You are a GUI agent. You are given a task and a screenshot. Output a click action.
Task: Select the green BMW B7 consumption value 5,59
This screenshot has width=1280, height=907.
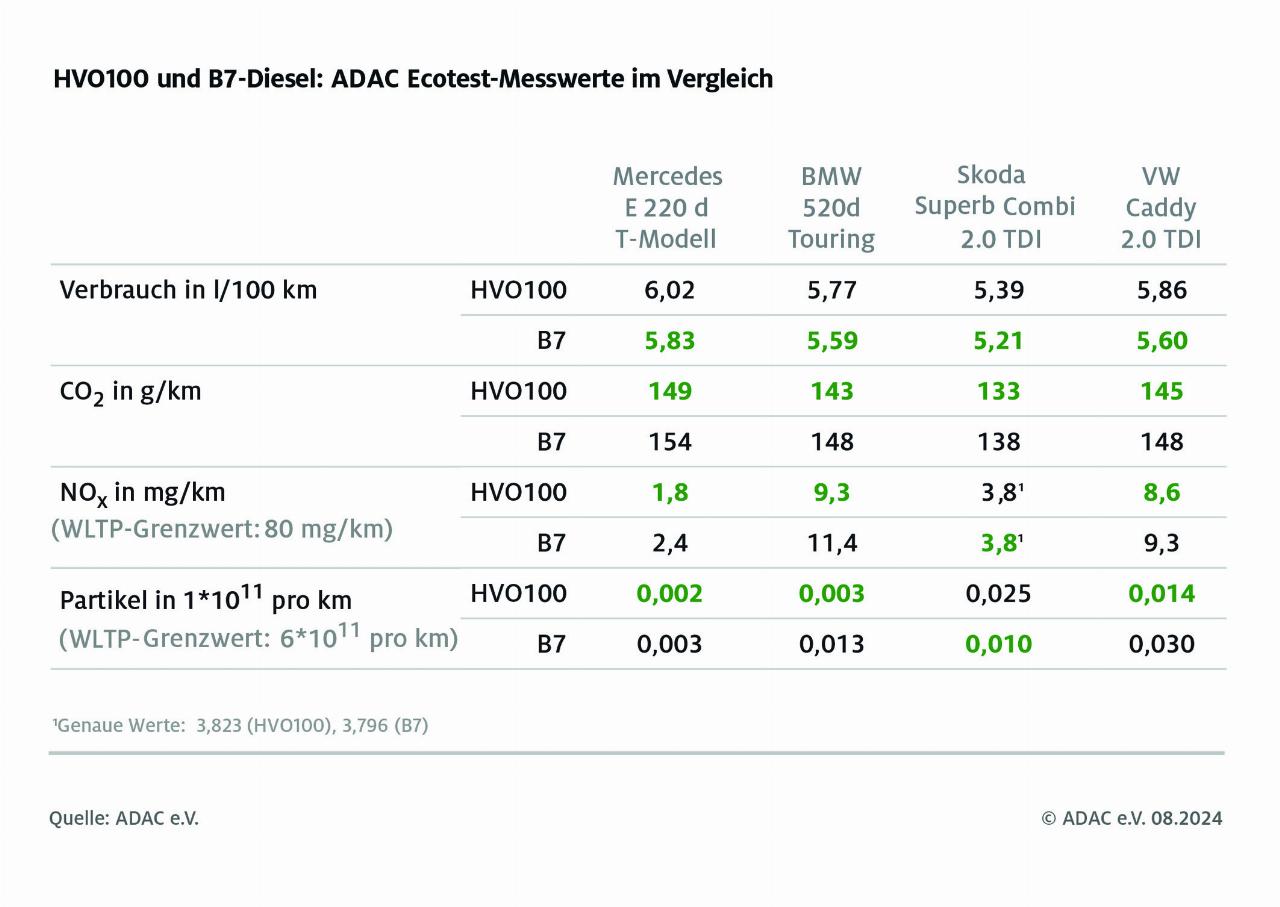point(832,341)
